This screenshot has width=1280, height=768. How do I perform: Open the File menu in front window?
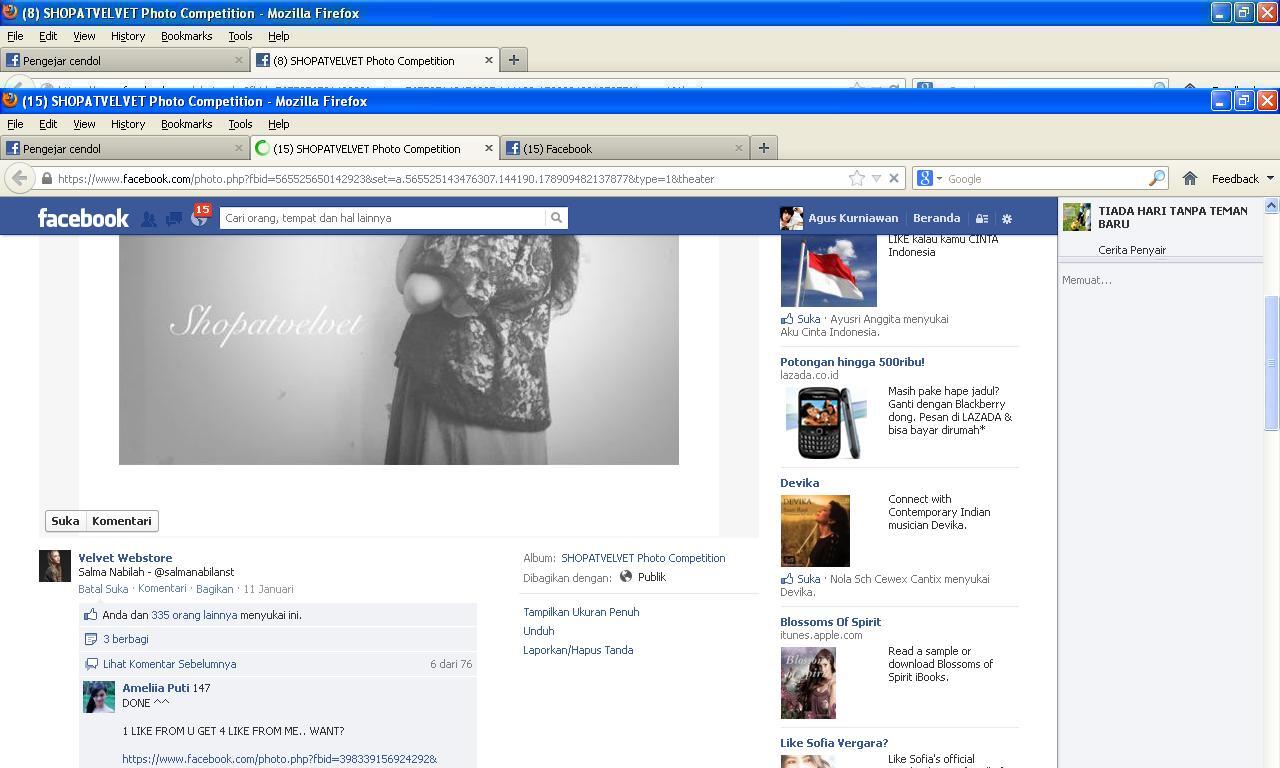[x=15, y=124]
